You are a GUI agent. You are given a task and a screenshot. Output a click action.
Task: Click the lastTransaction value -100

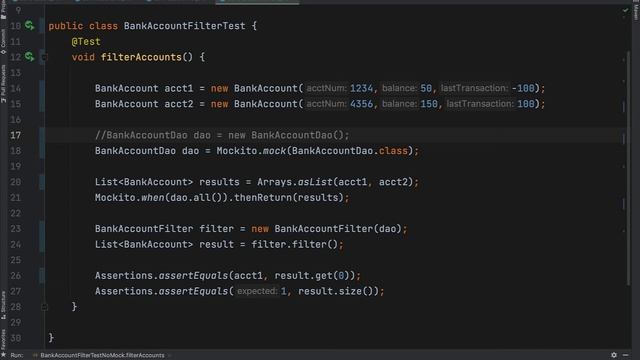523,89
